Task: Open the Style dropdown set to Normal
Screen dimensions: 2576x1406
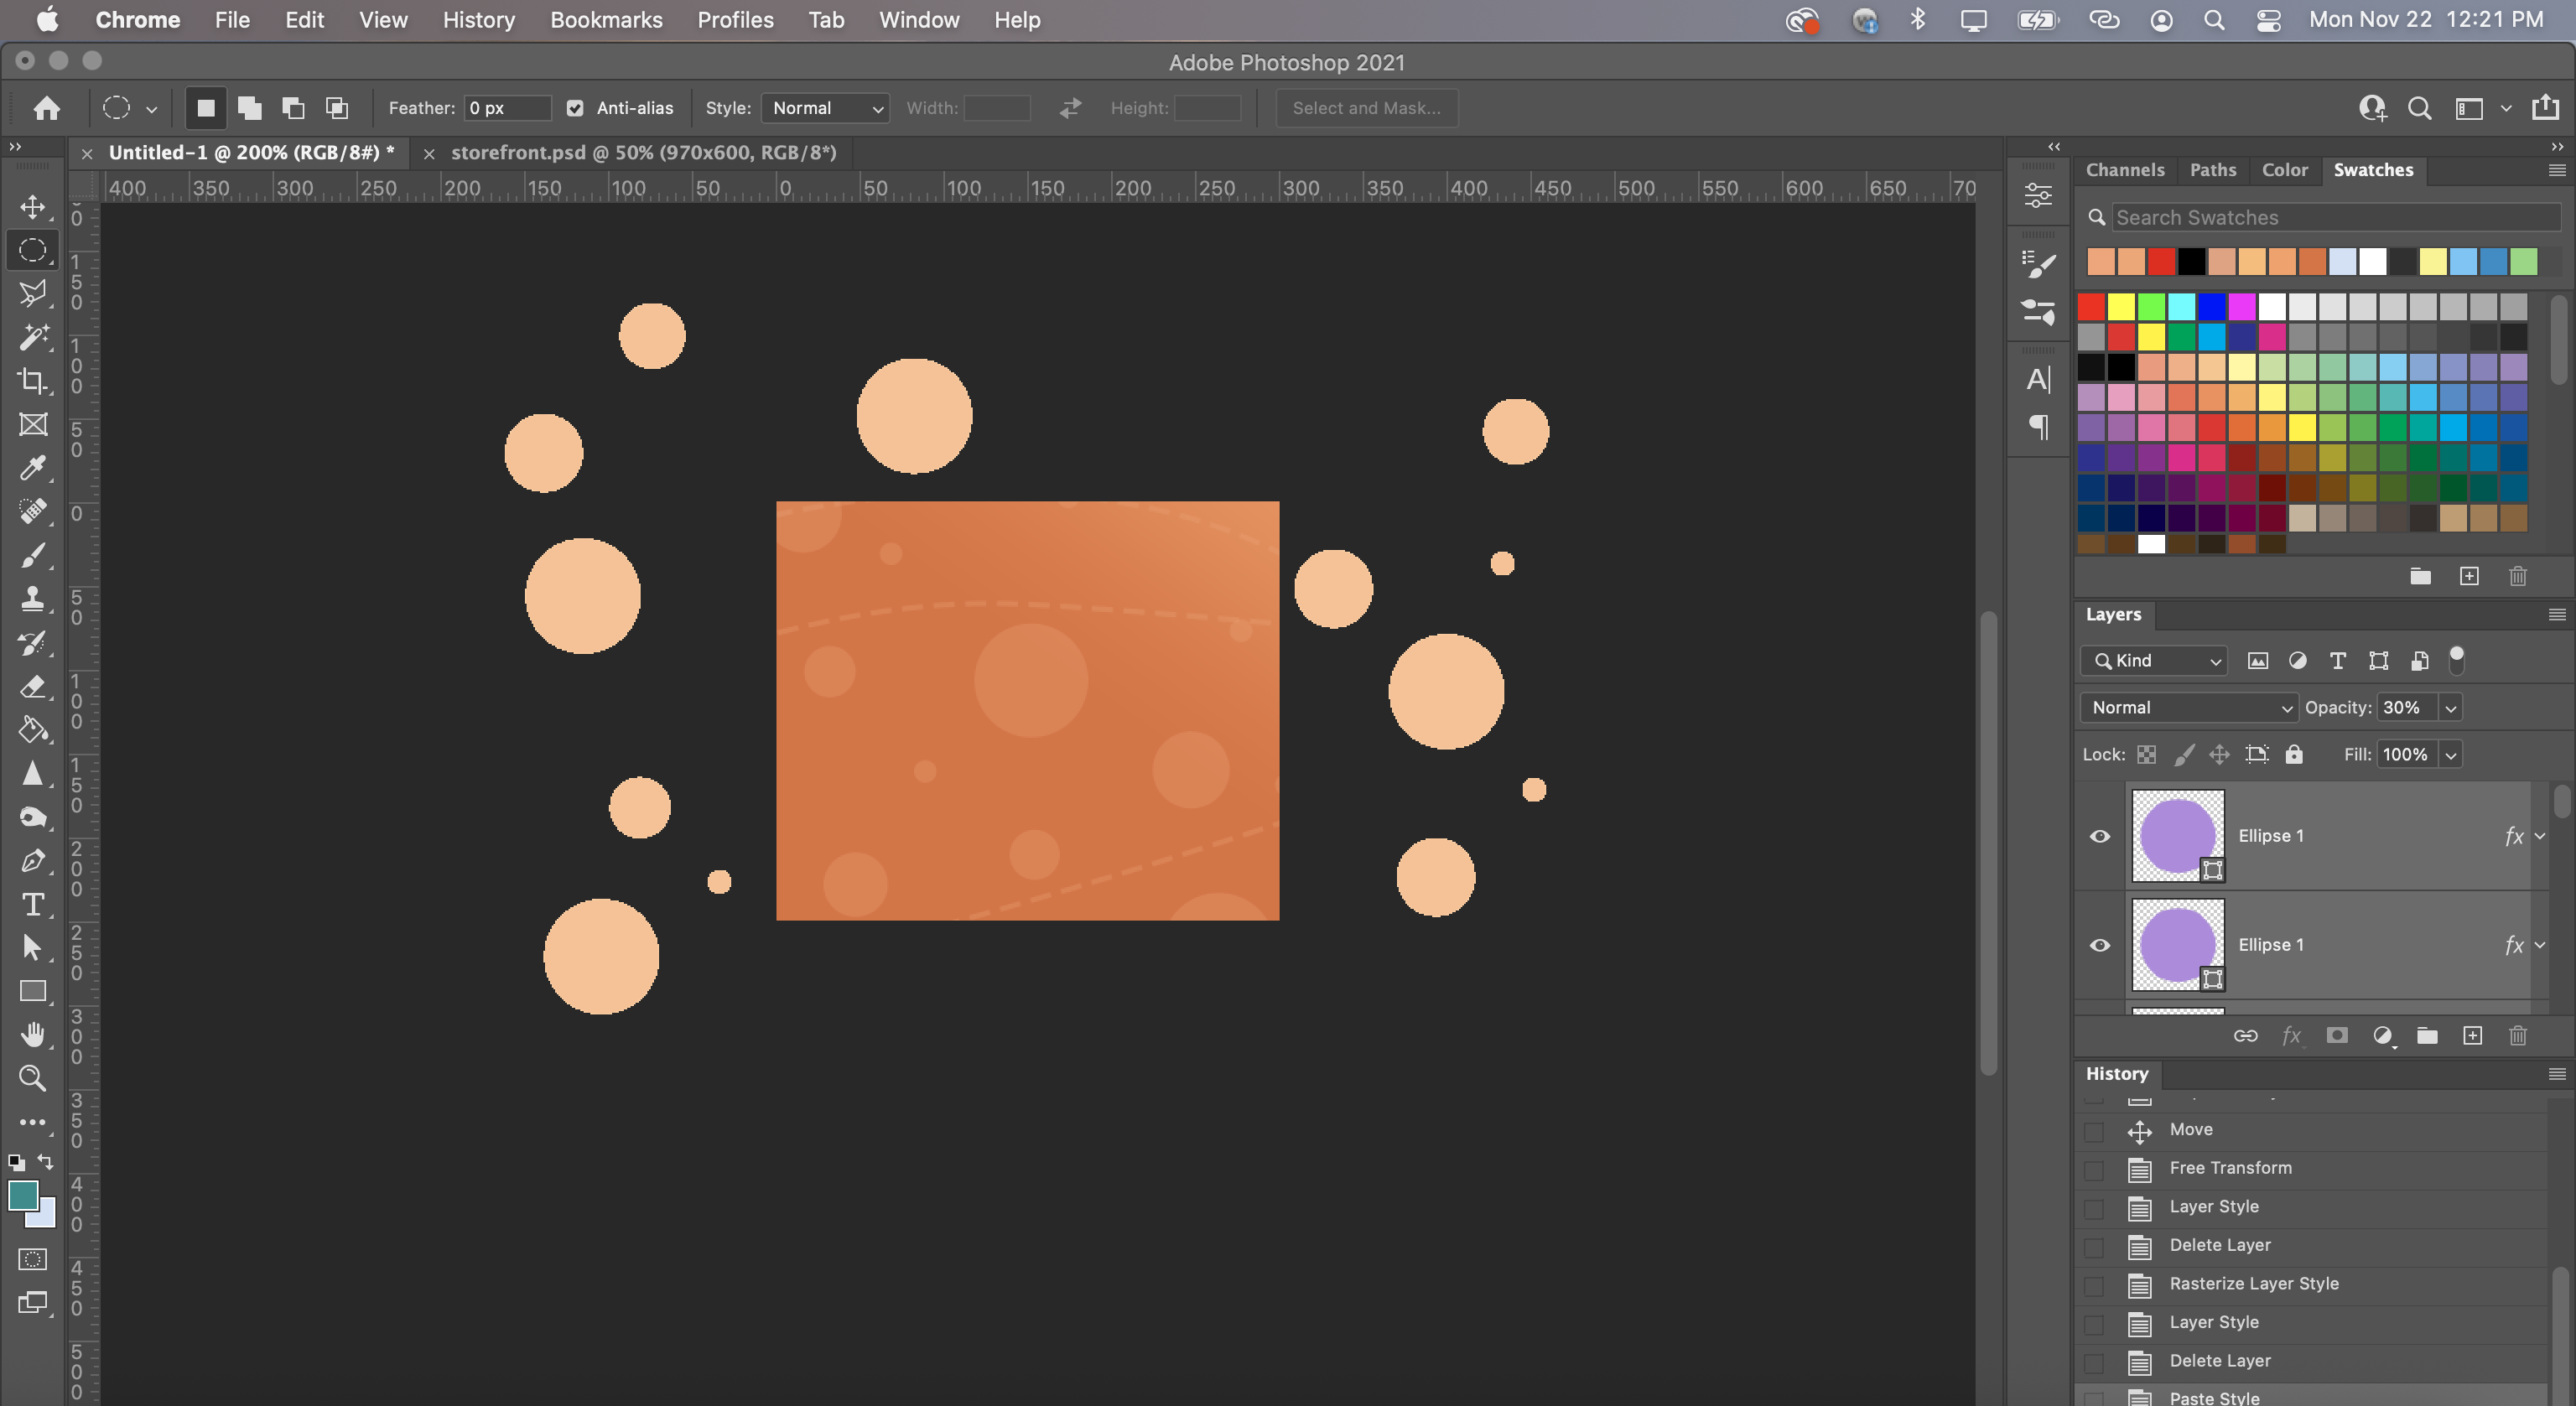Action: click(825, 108)
